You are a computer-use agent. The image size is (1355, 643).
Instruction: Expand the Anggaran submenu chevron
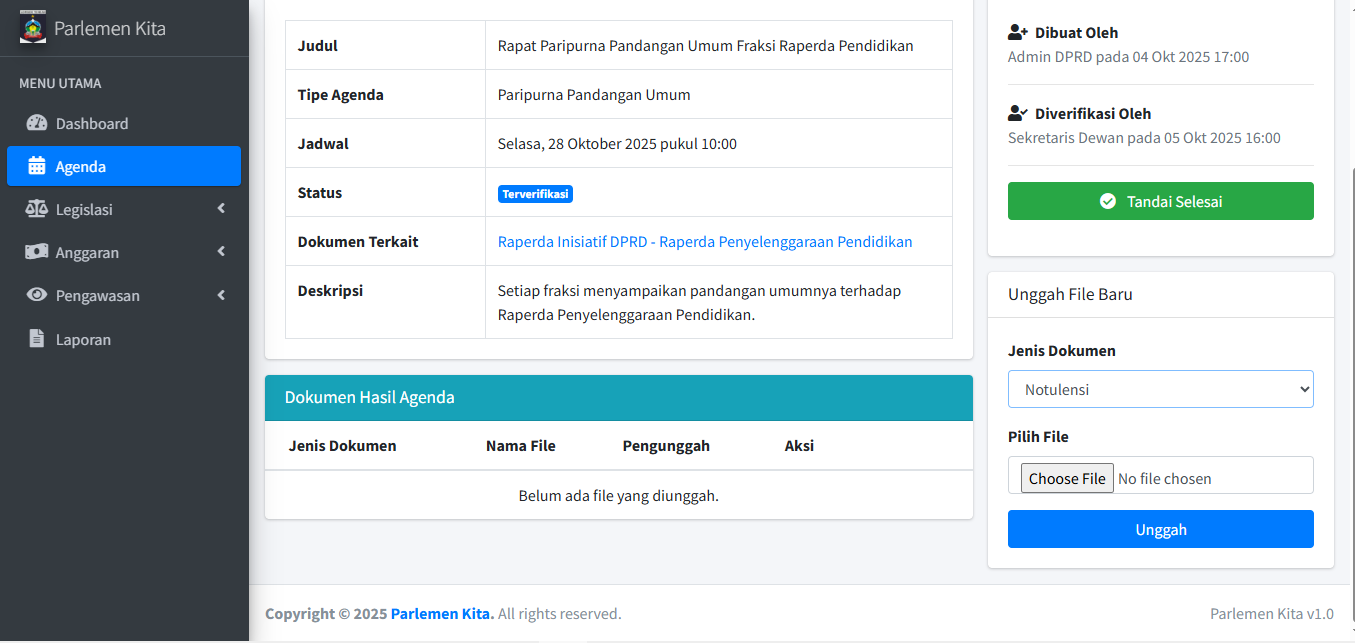coord(221,252)
